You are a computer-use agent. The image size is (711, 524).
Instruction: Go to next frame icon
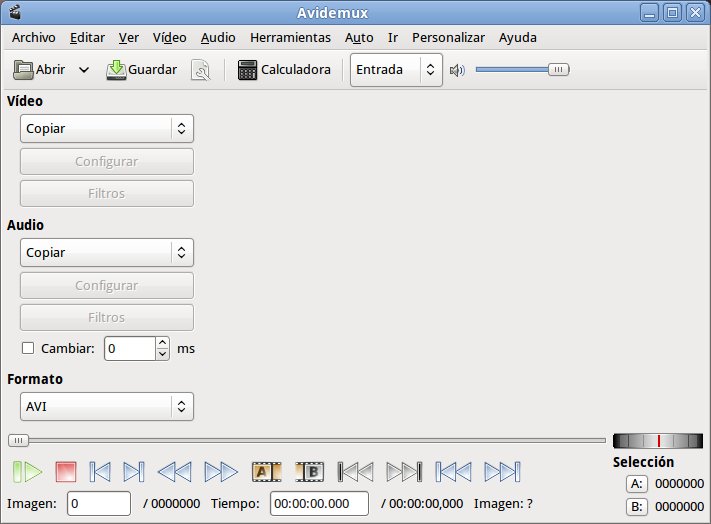tap(134, 472)
